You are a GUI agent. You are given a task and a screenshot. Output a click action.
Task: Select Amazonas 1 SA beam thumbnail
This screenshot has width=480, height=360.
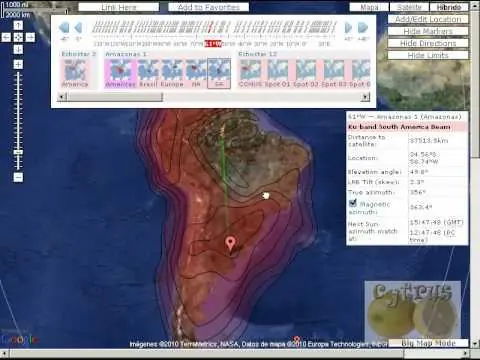pos(219,73)
